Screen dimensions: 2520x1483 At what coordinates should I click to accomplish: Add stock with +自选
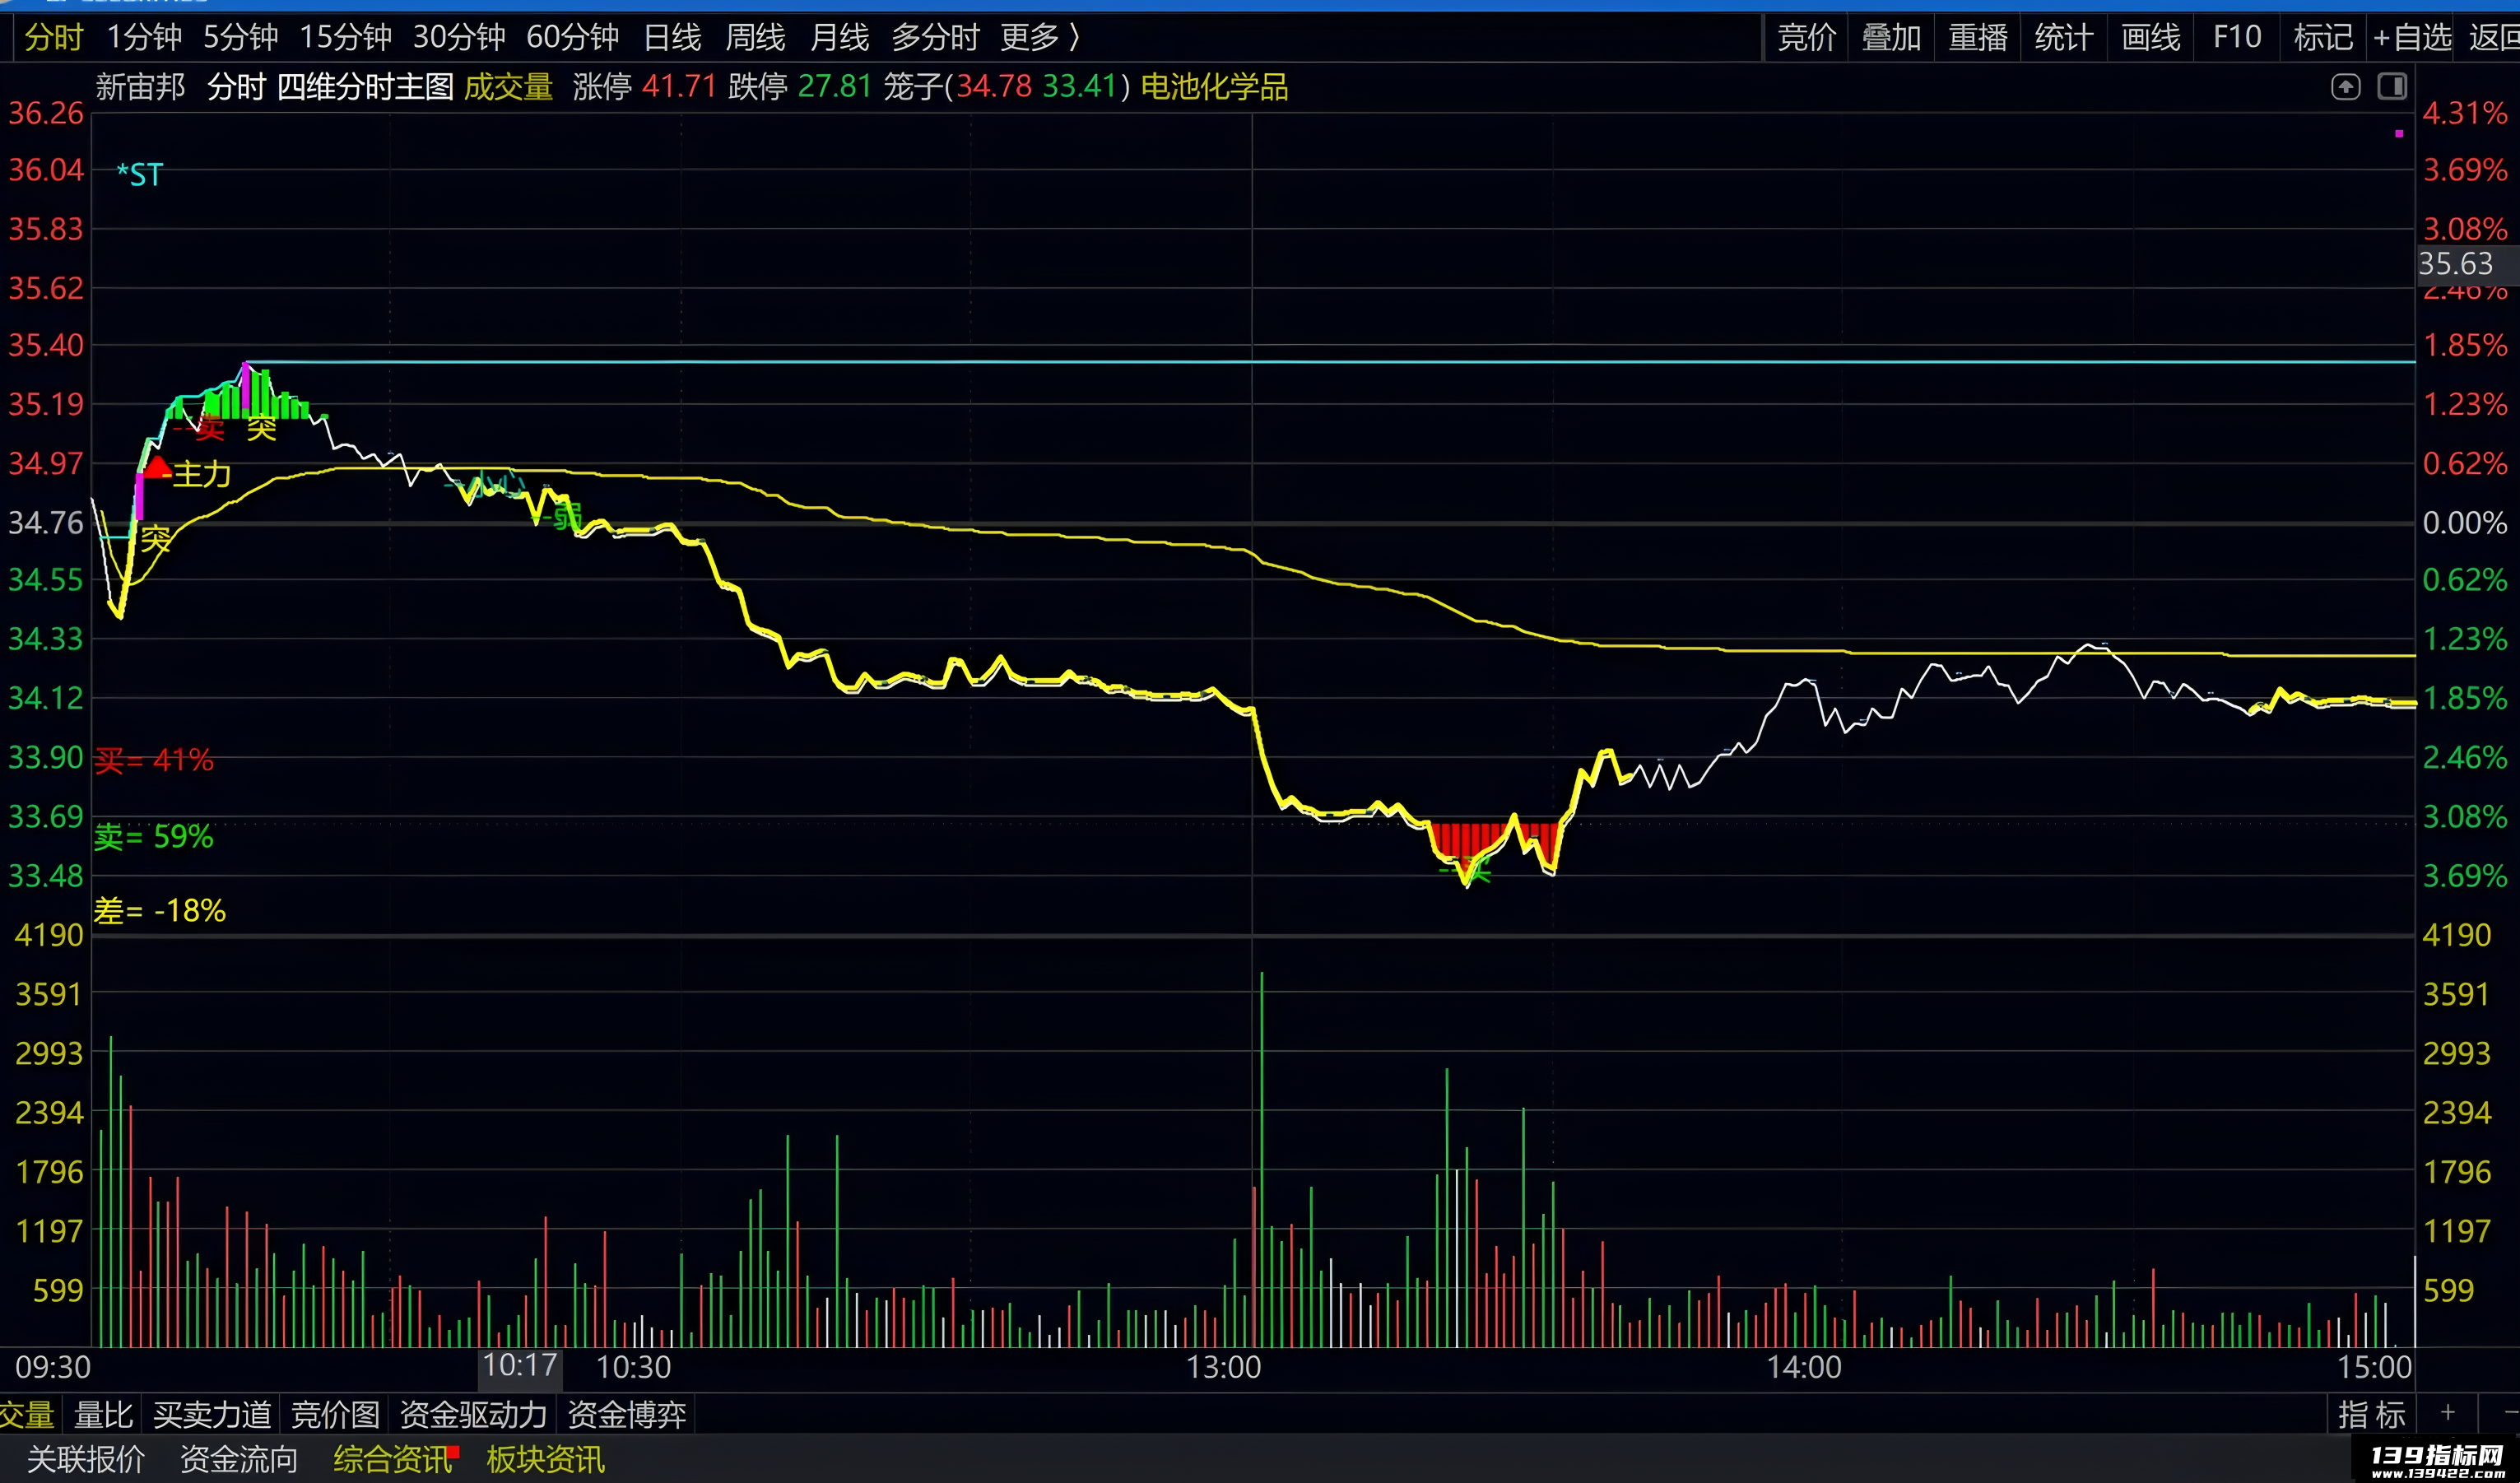tap(2411, 38)
